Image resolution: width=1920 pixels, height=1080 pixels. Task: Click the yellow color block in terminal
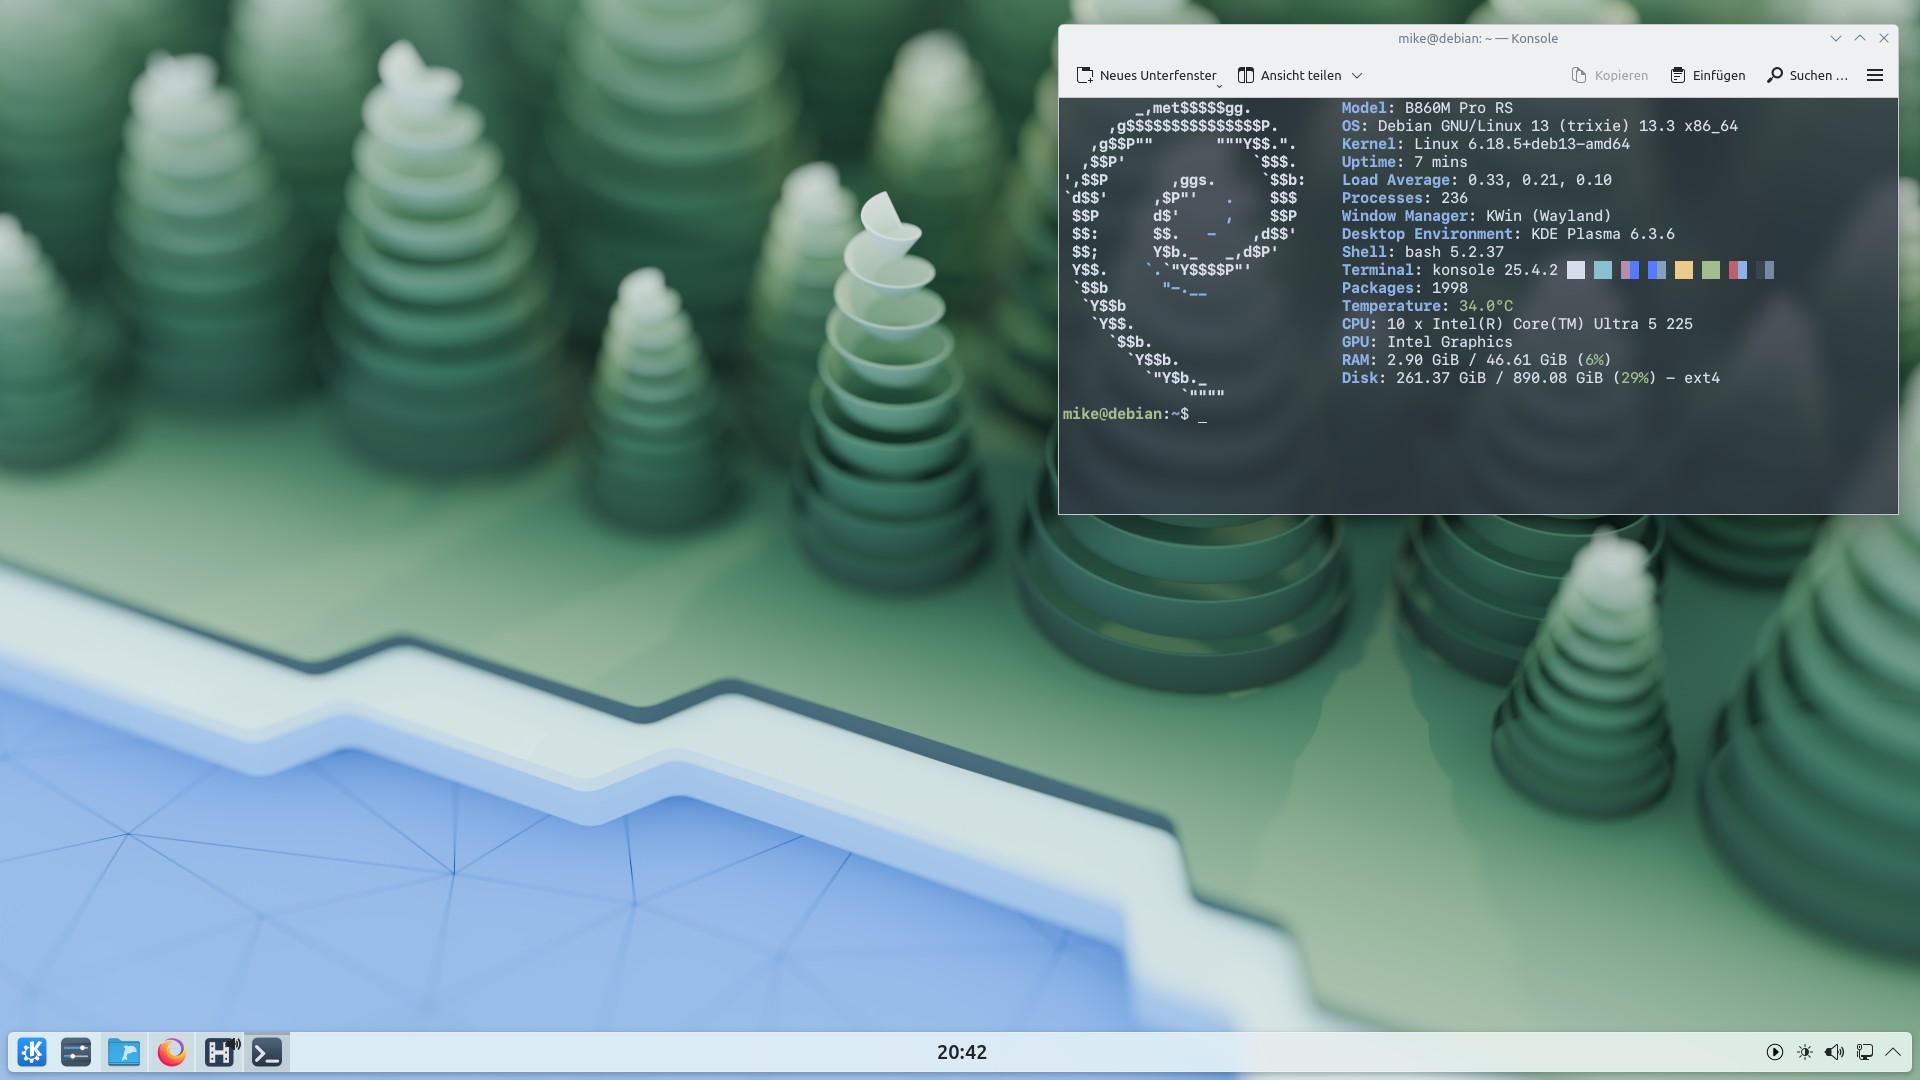(1684, 270)
